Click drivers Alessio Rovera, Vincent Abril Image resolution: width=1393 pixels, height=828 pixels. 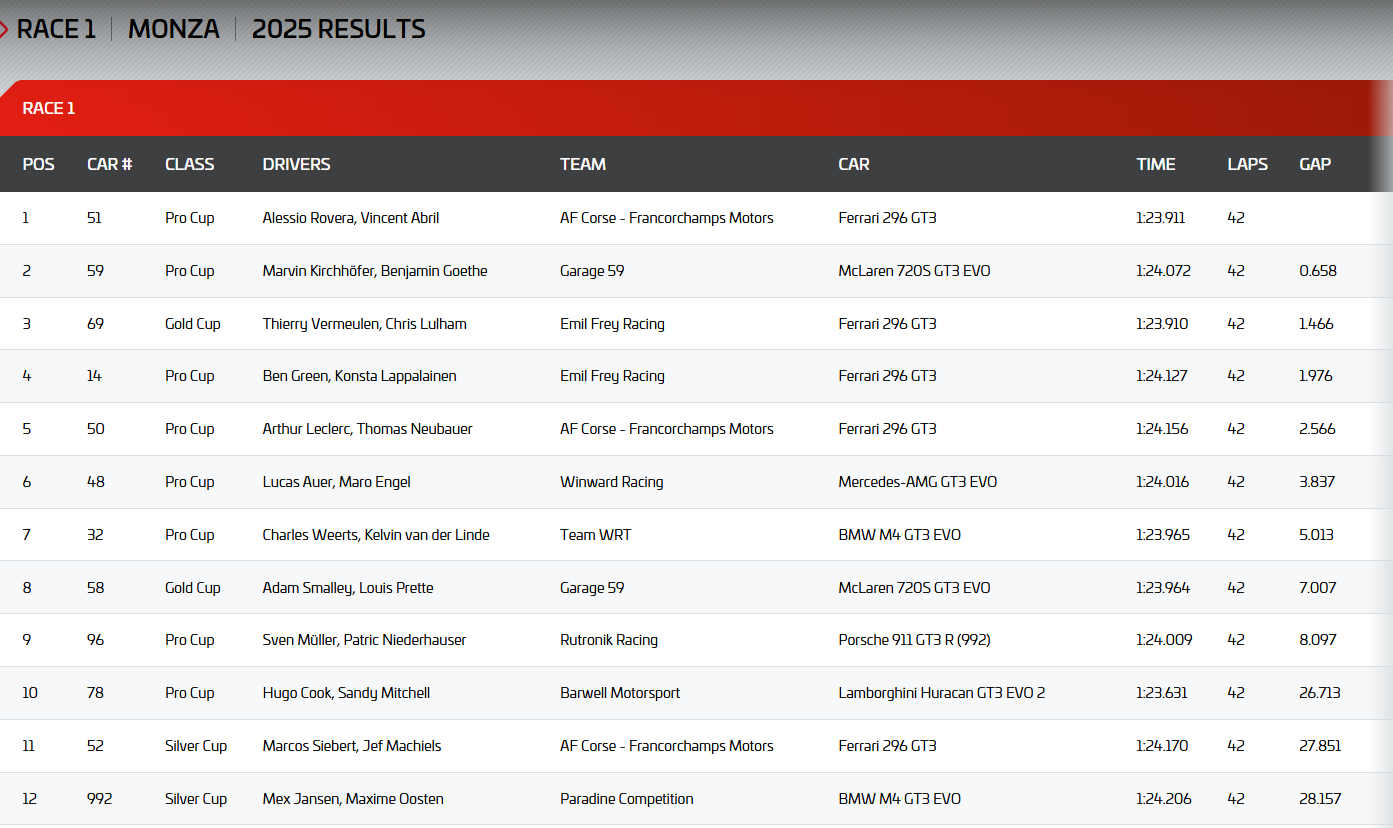click(351, 218)
